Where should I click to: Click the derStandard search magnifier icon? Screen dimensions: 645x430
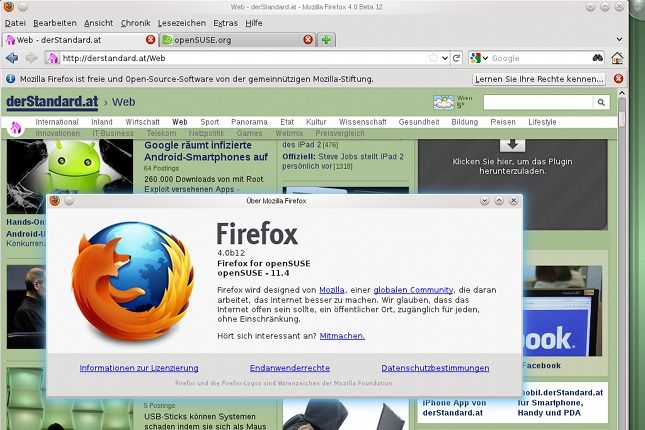601,102
